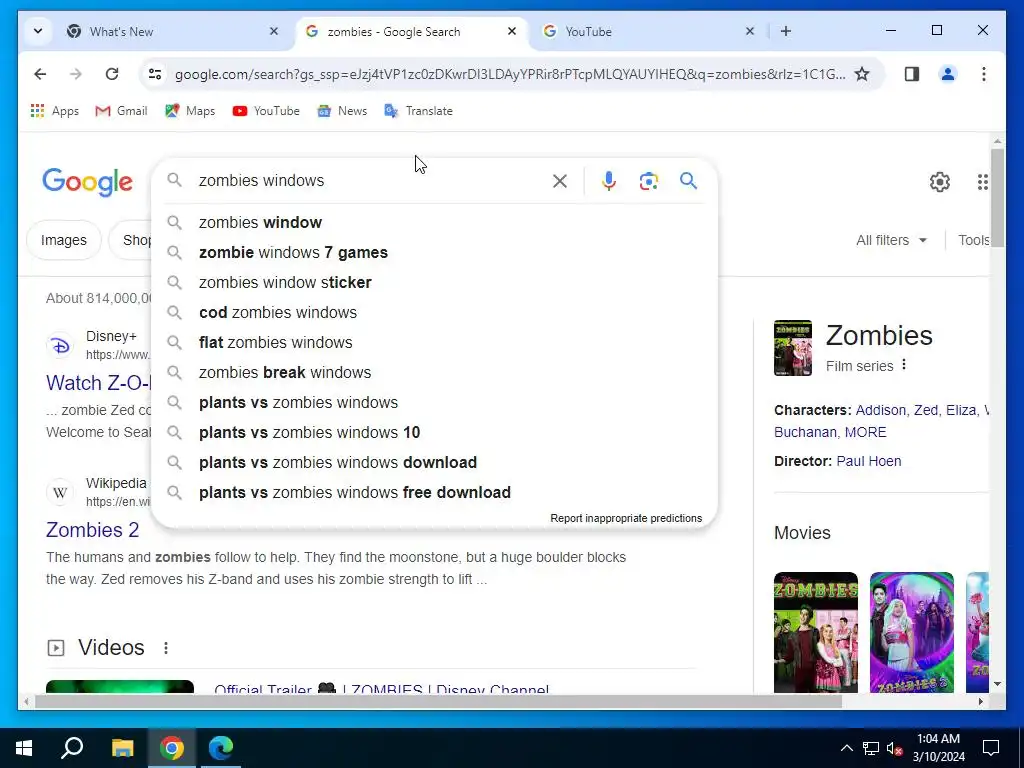
Task: Open Windows Start menu
Action: click(24, 748)
